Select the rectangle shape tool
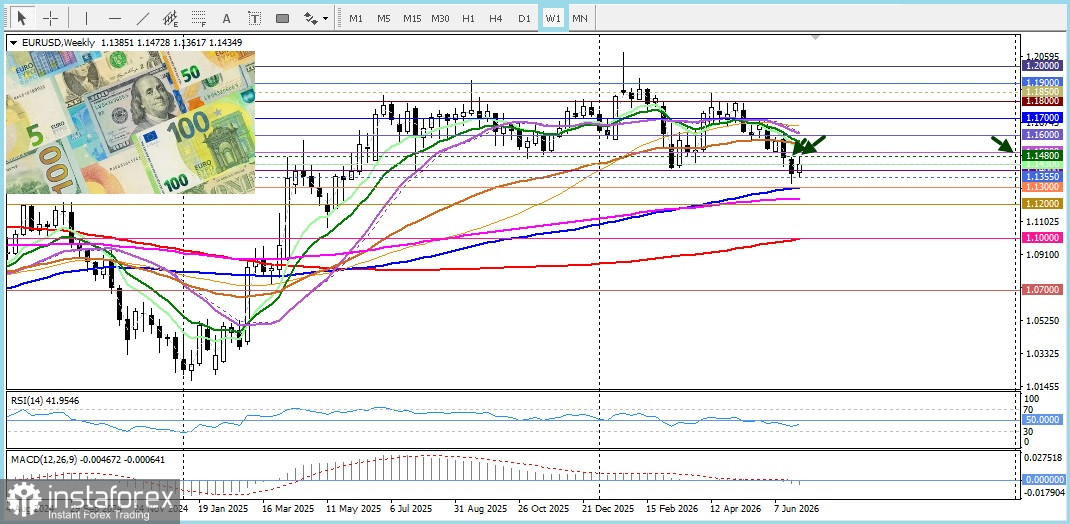 click(x=283, y=18)
